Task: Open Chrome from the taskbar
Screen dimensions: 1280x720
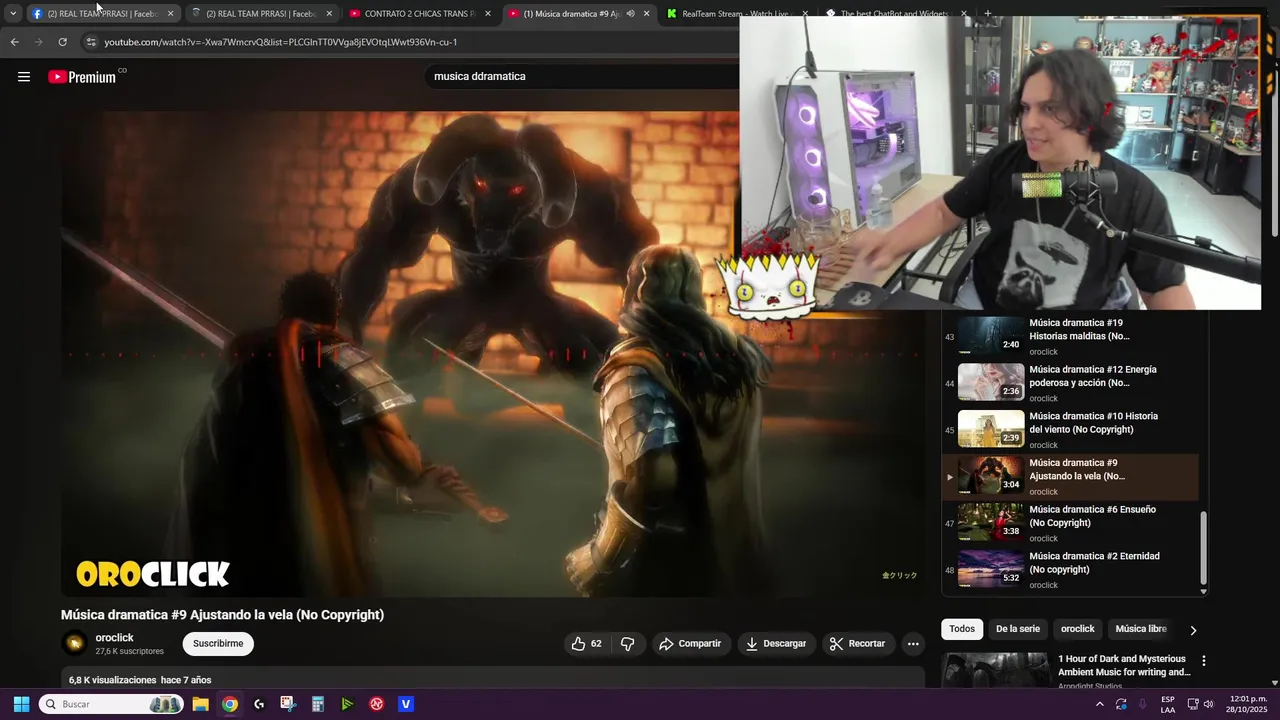Action: click(x=230, y=704)
